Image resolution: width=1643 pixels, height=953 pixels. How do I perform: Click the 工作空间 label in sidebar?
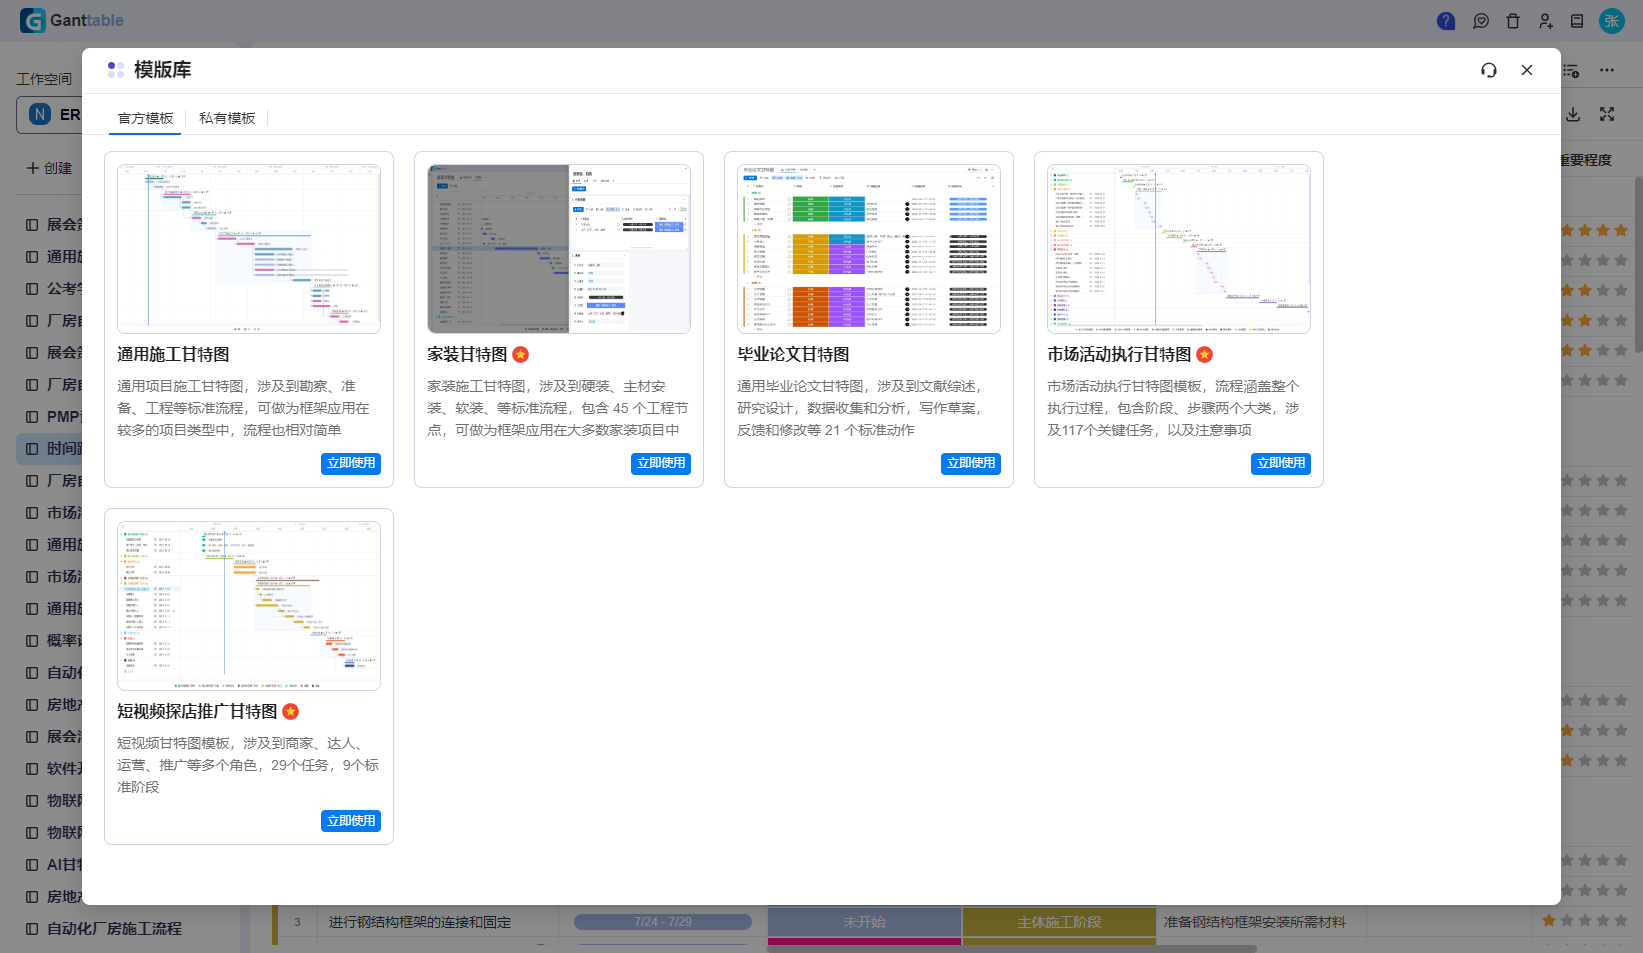click(x=44, y=79)
